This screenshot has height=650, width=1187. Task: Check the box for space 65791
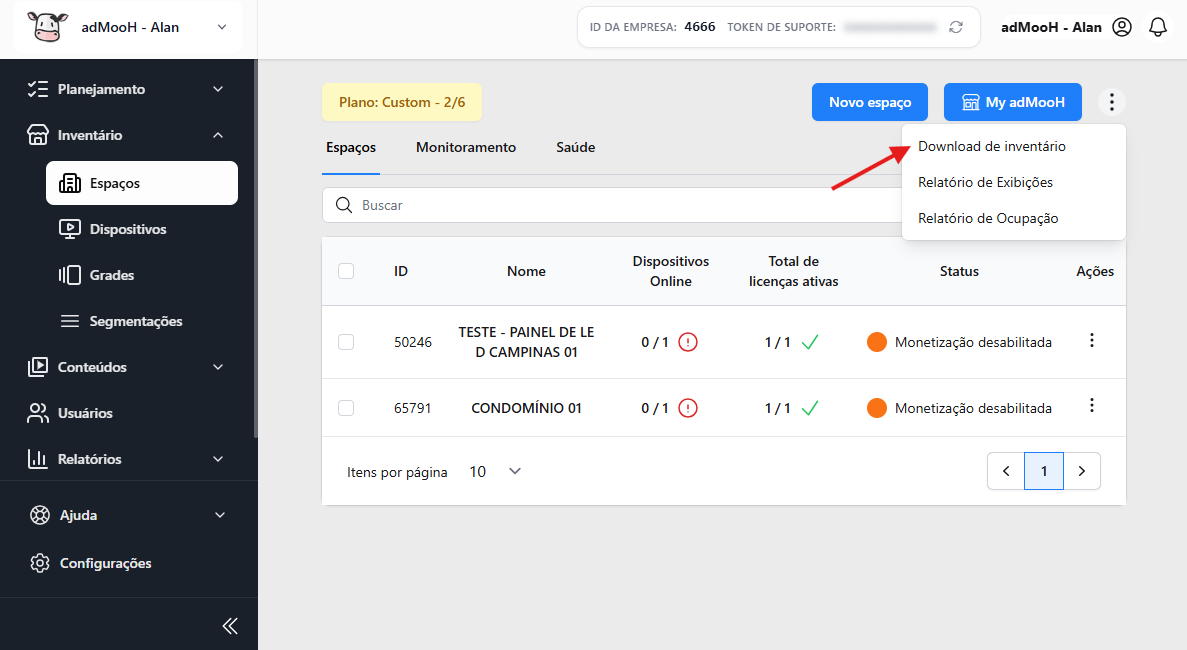point(346,408)
